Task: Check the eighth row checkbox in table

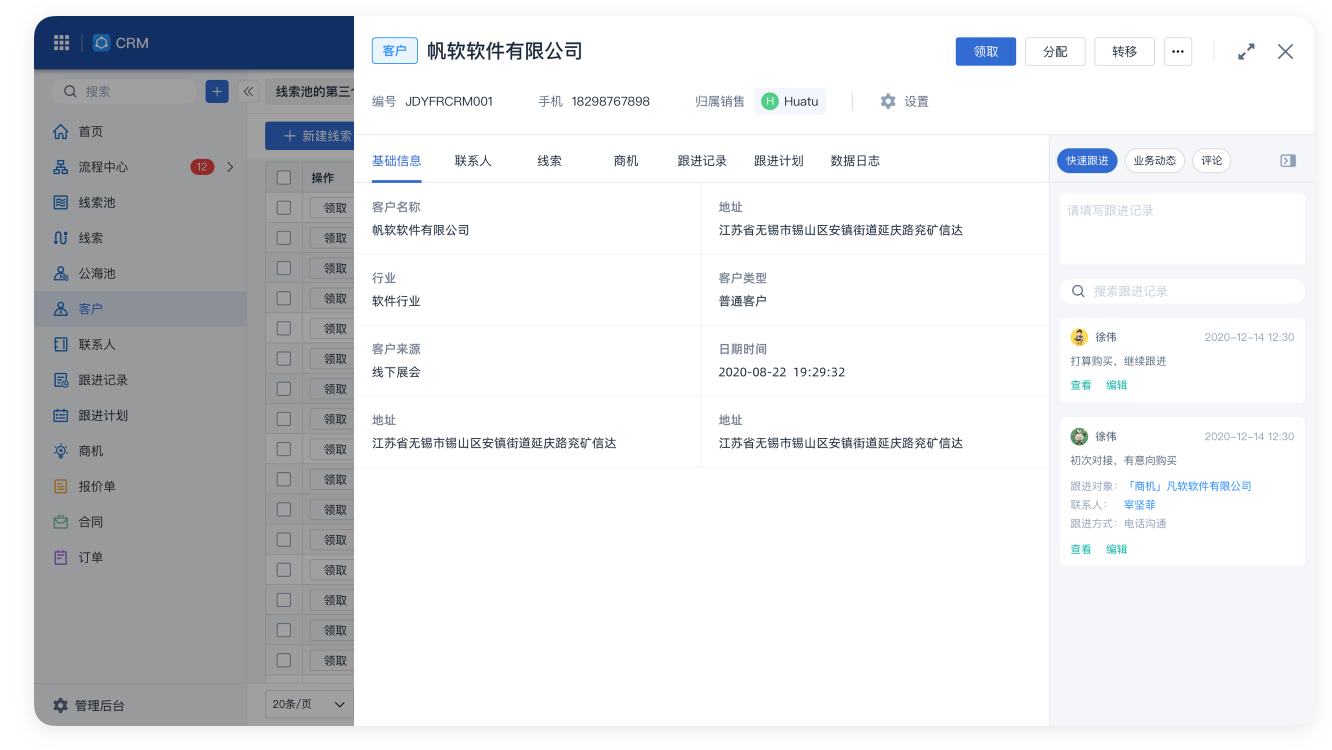Action: [284, 419]
